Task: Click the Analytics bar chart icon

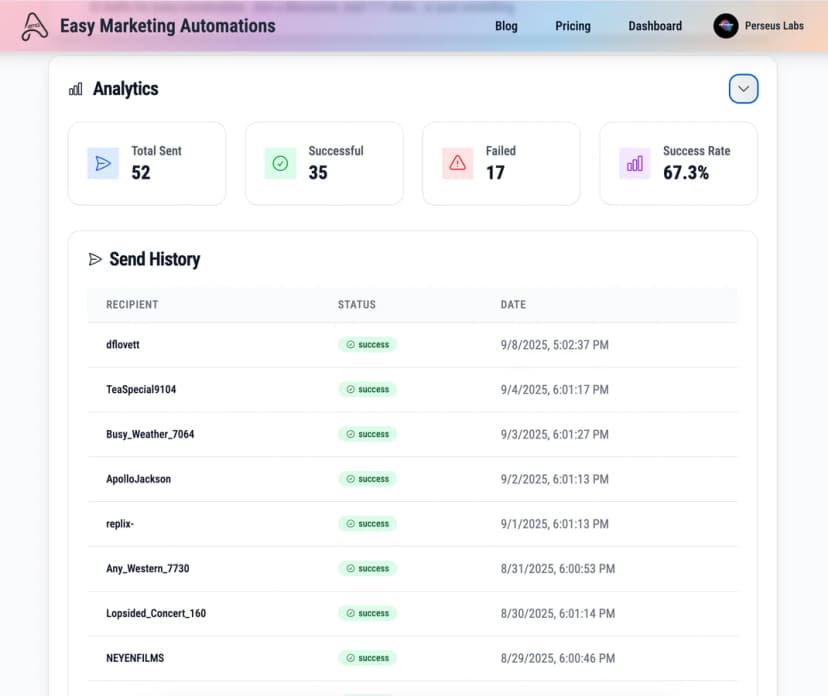Action: tap(76, 89)
